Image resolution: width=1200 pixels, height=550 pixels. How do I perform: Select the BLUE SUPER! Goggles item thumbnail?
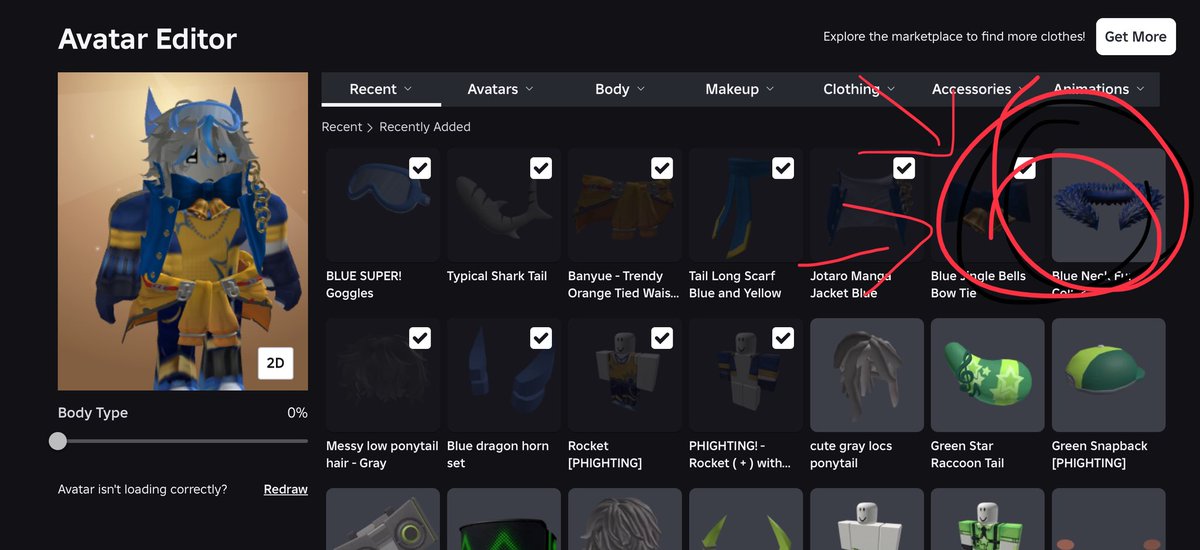tap(383, 205)
